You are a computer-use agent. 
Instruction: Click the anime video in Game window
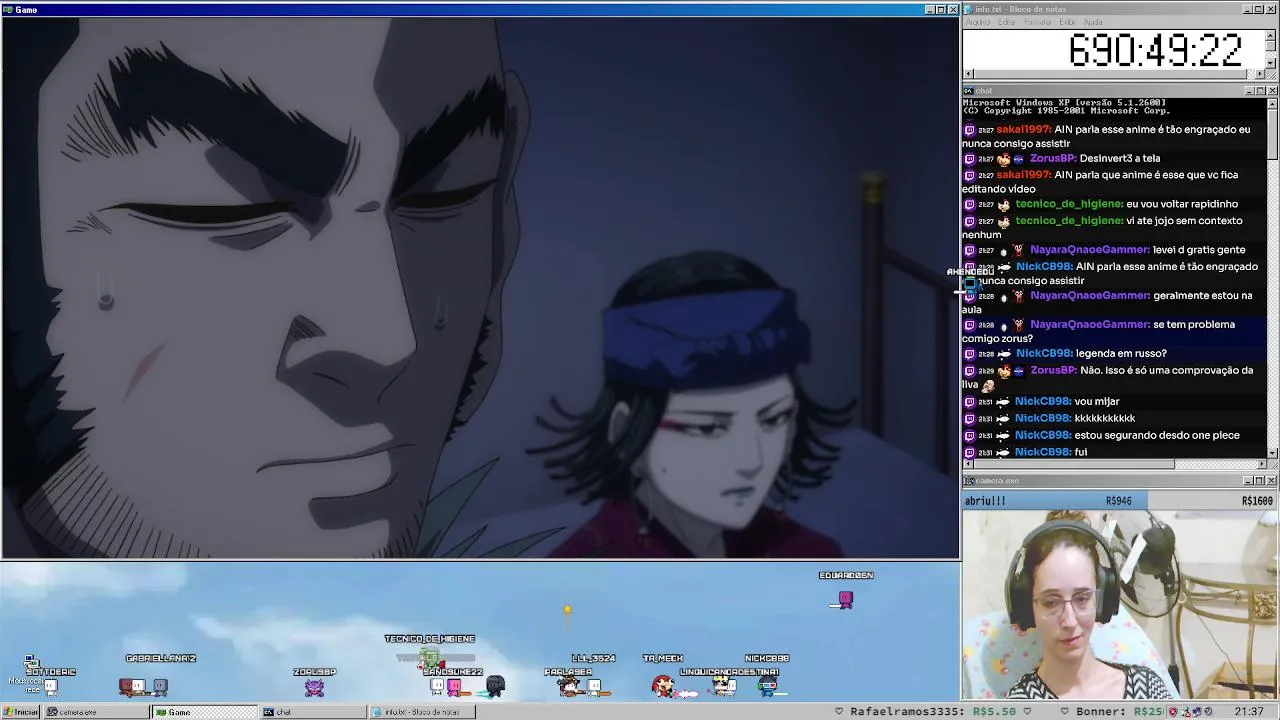(480, 288)
